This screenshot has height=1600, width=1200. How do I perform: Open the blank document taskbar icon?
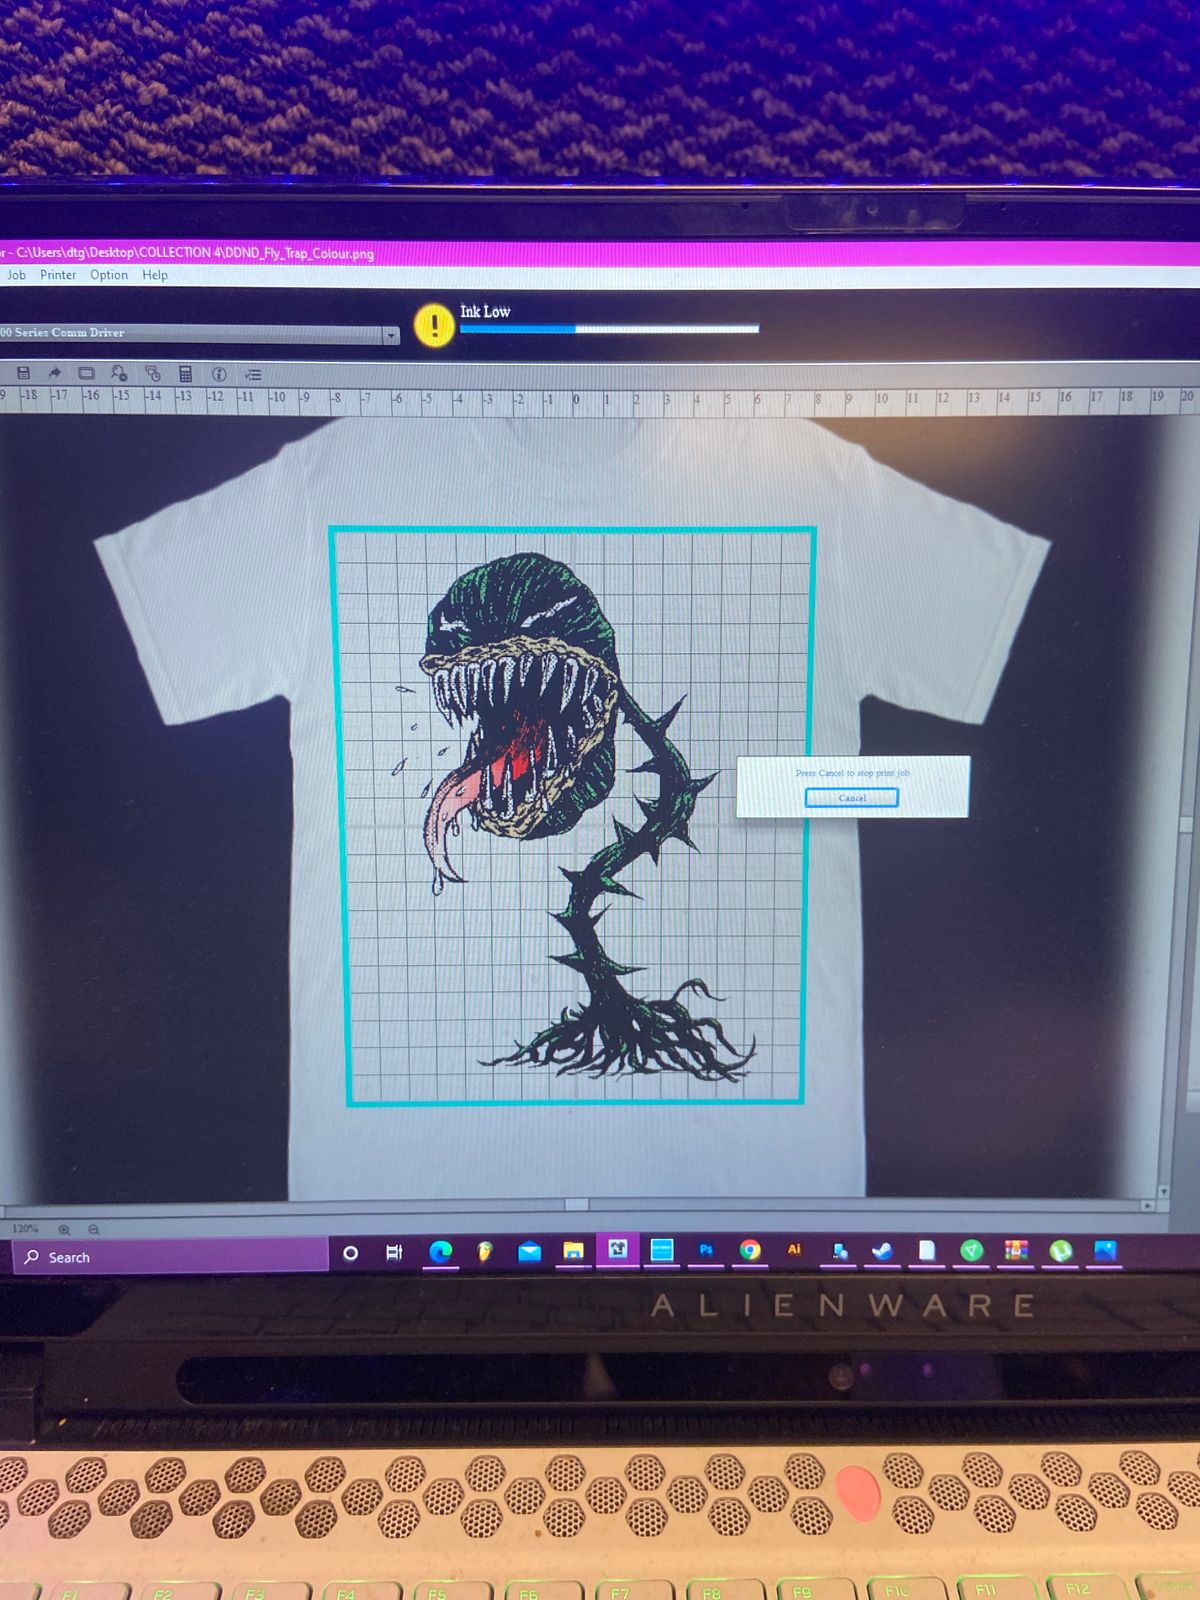[927, 1250]
